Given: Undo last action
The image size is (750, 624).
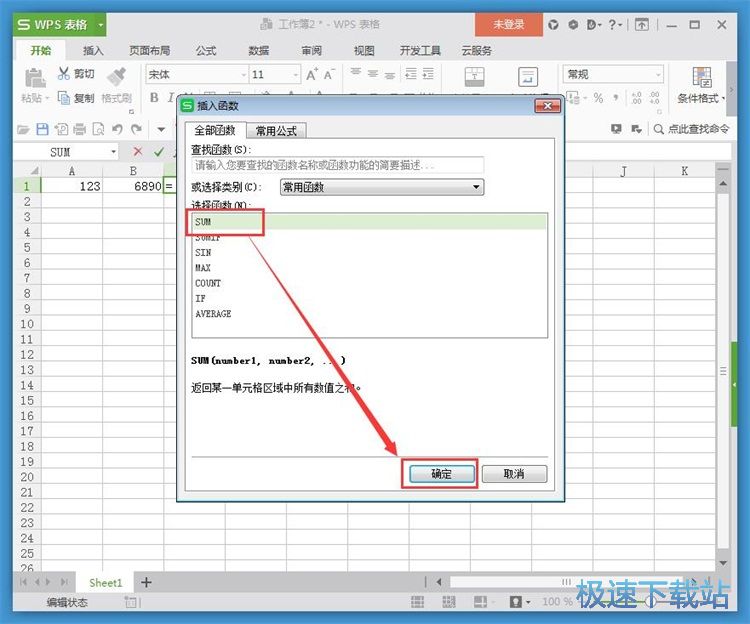Looking at the screenshot, I should (x=117, y=129).
